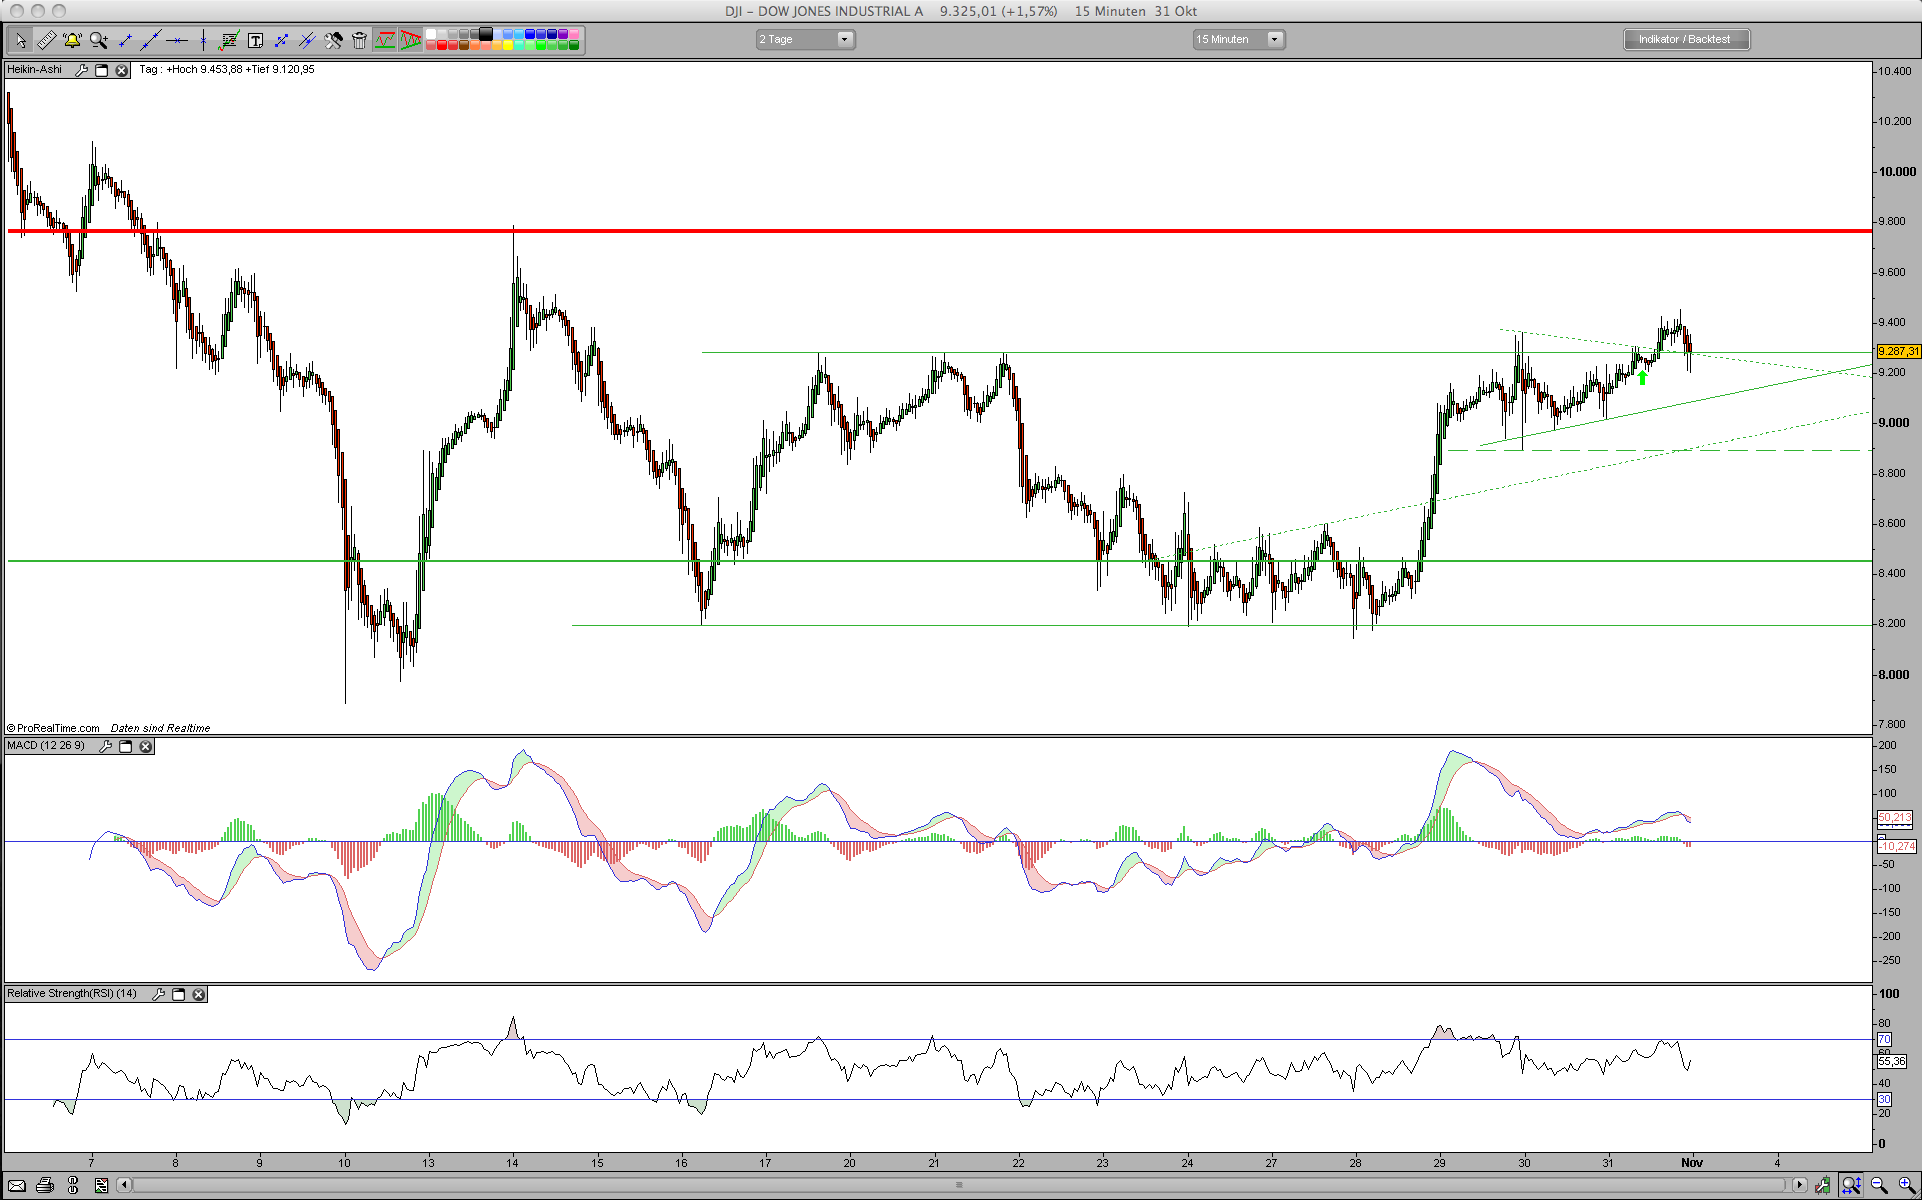The height and width of the screenshot is (1200, 1922).
Task: Click the trash can delete-objects icon
Action: coord(359,40)
